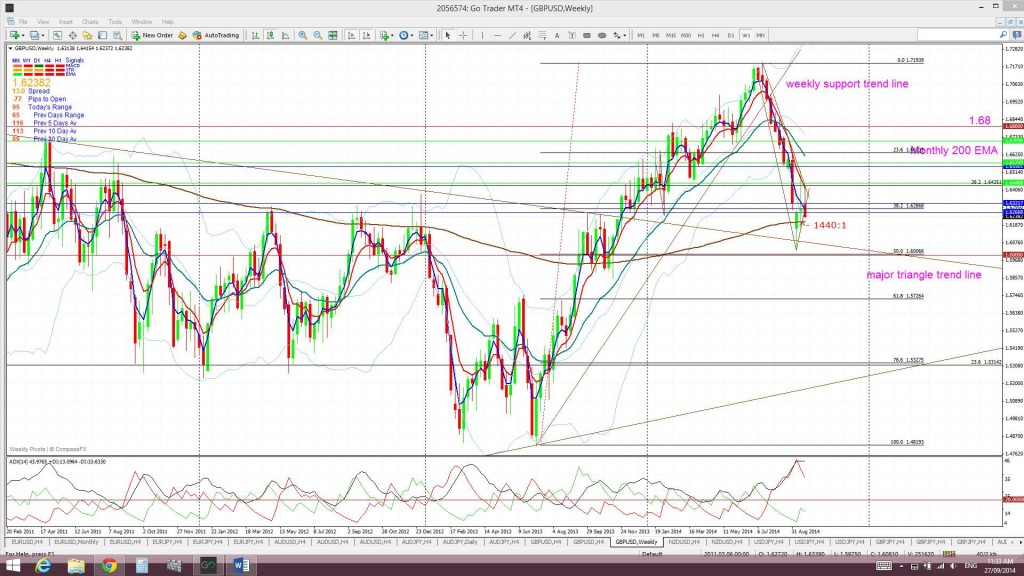Open Windows Start button
The width and height of the screenshot is (1024, 576).
point(13,566)
